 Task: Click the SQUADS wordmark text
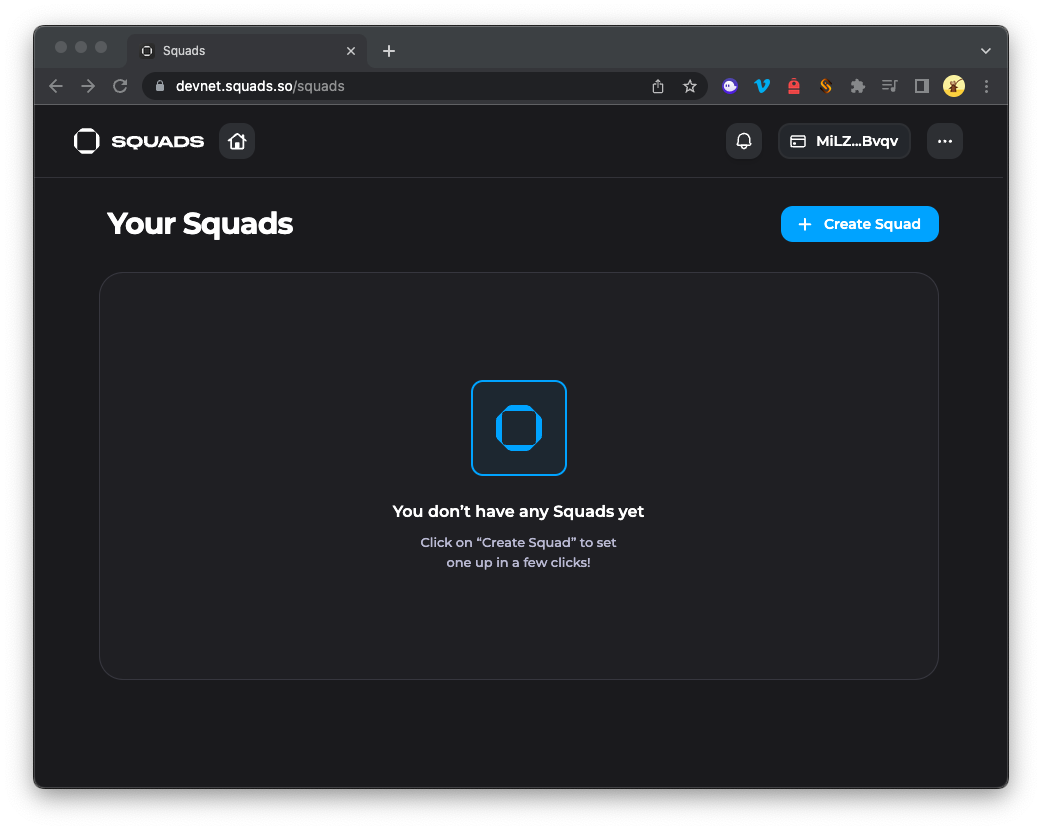157,142
